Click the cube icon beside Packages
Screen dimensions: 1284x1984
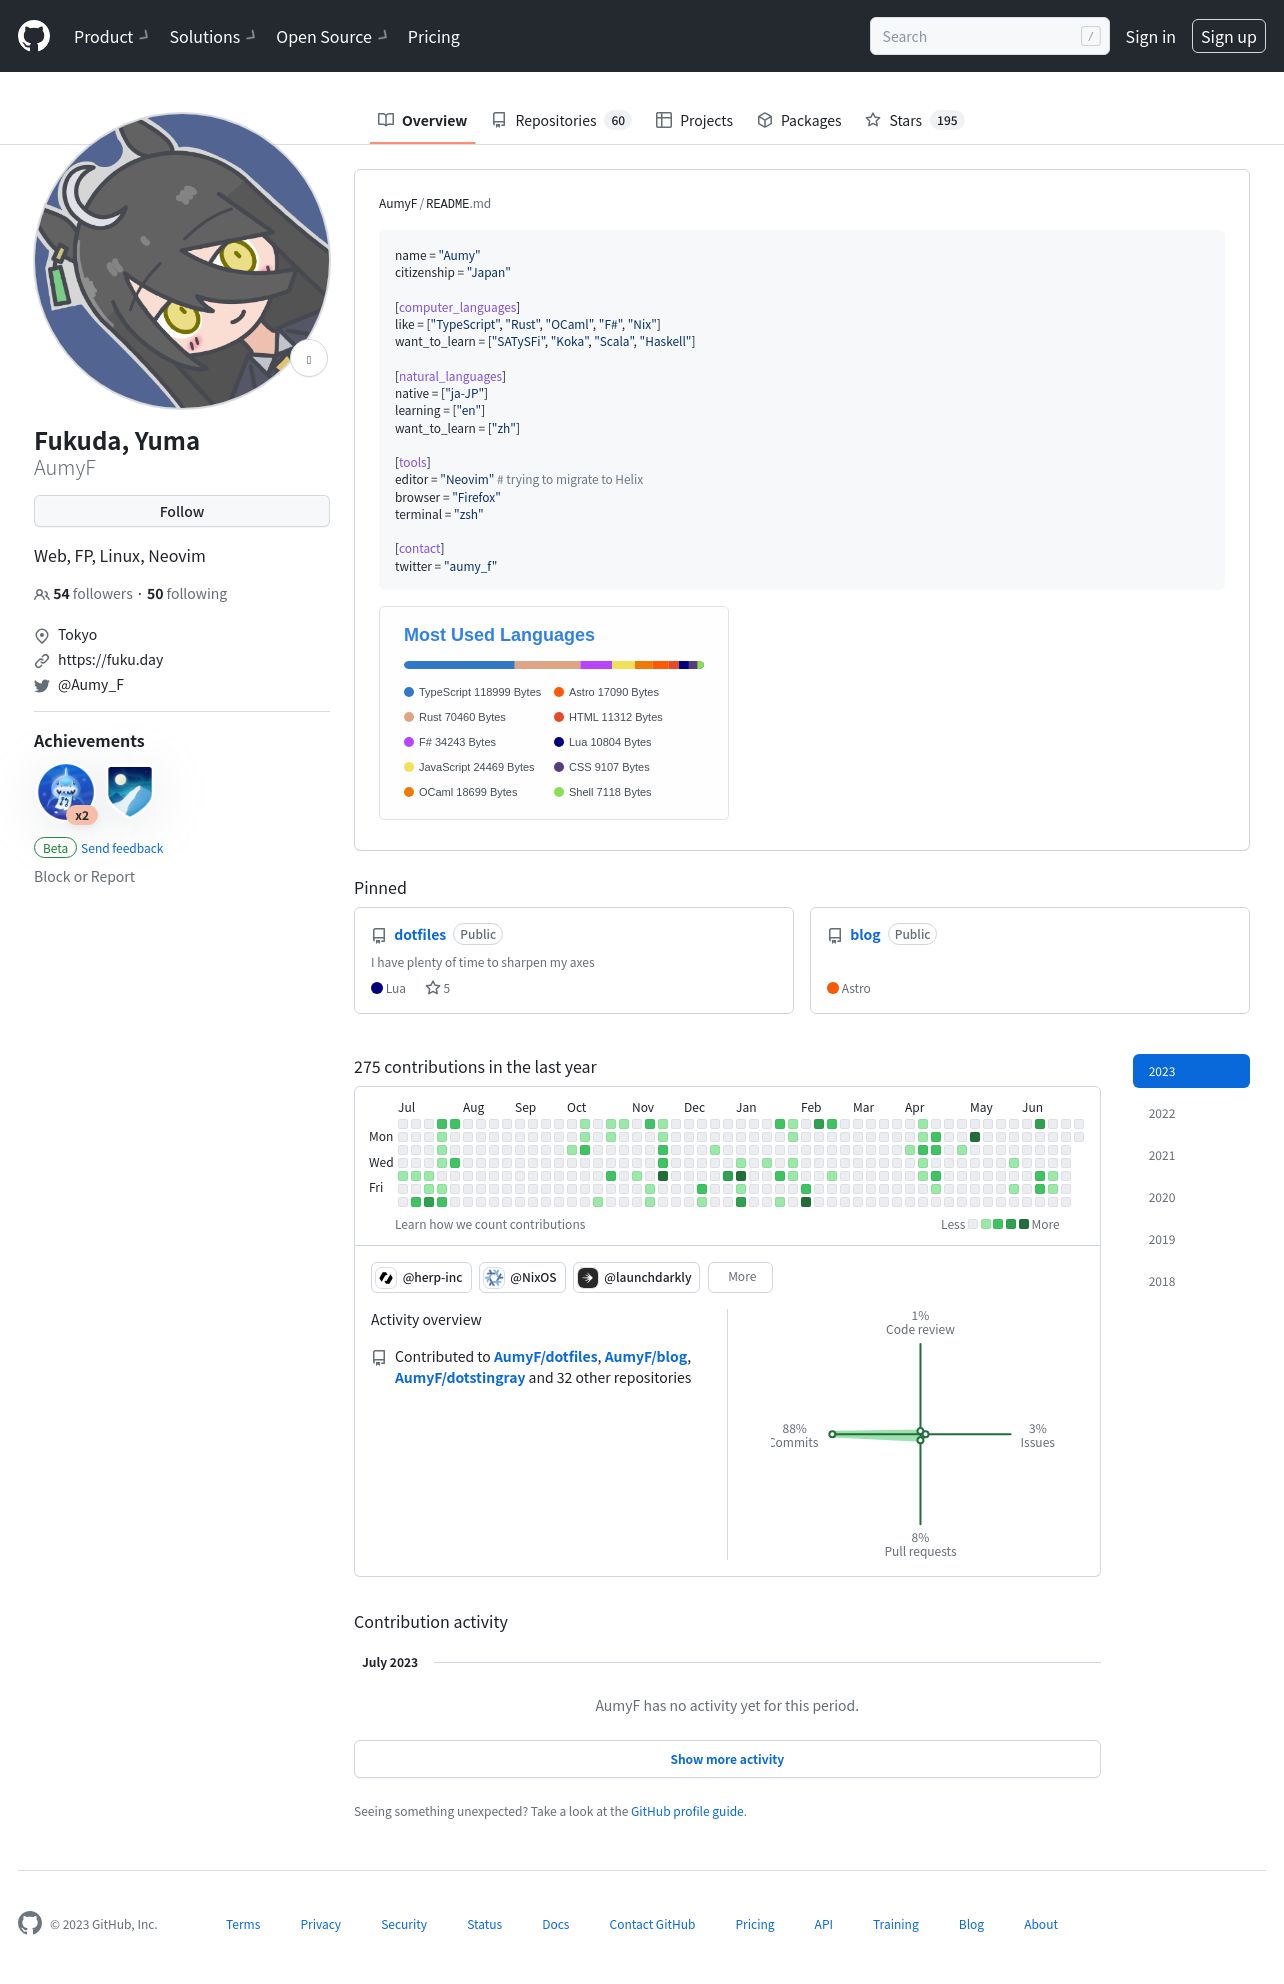click(x=765, y=120)
